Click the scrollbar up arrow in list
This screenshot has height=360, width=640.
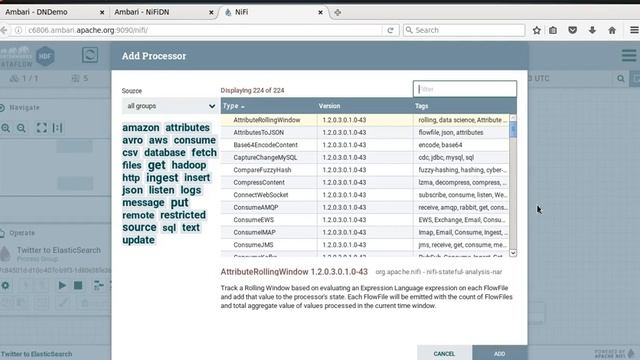(x=513, y=118)
